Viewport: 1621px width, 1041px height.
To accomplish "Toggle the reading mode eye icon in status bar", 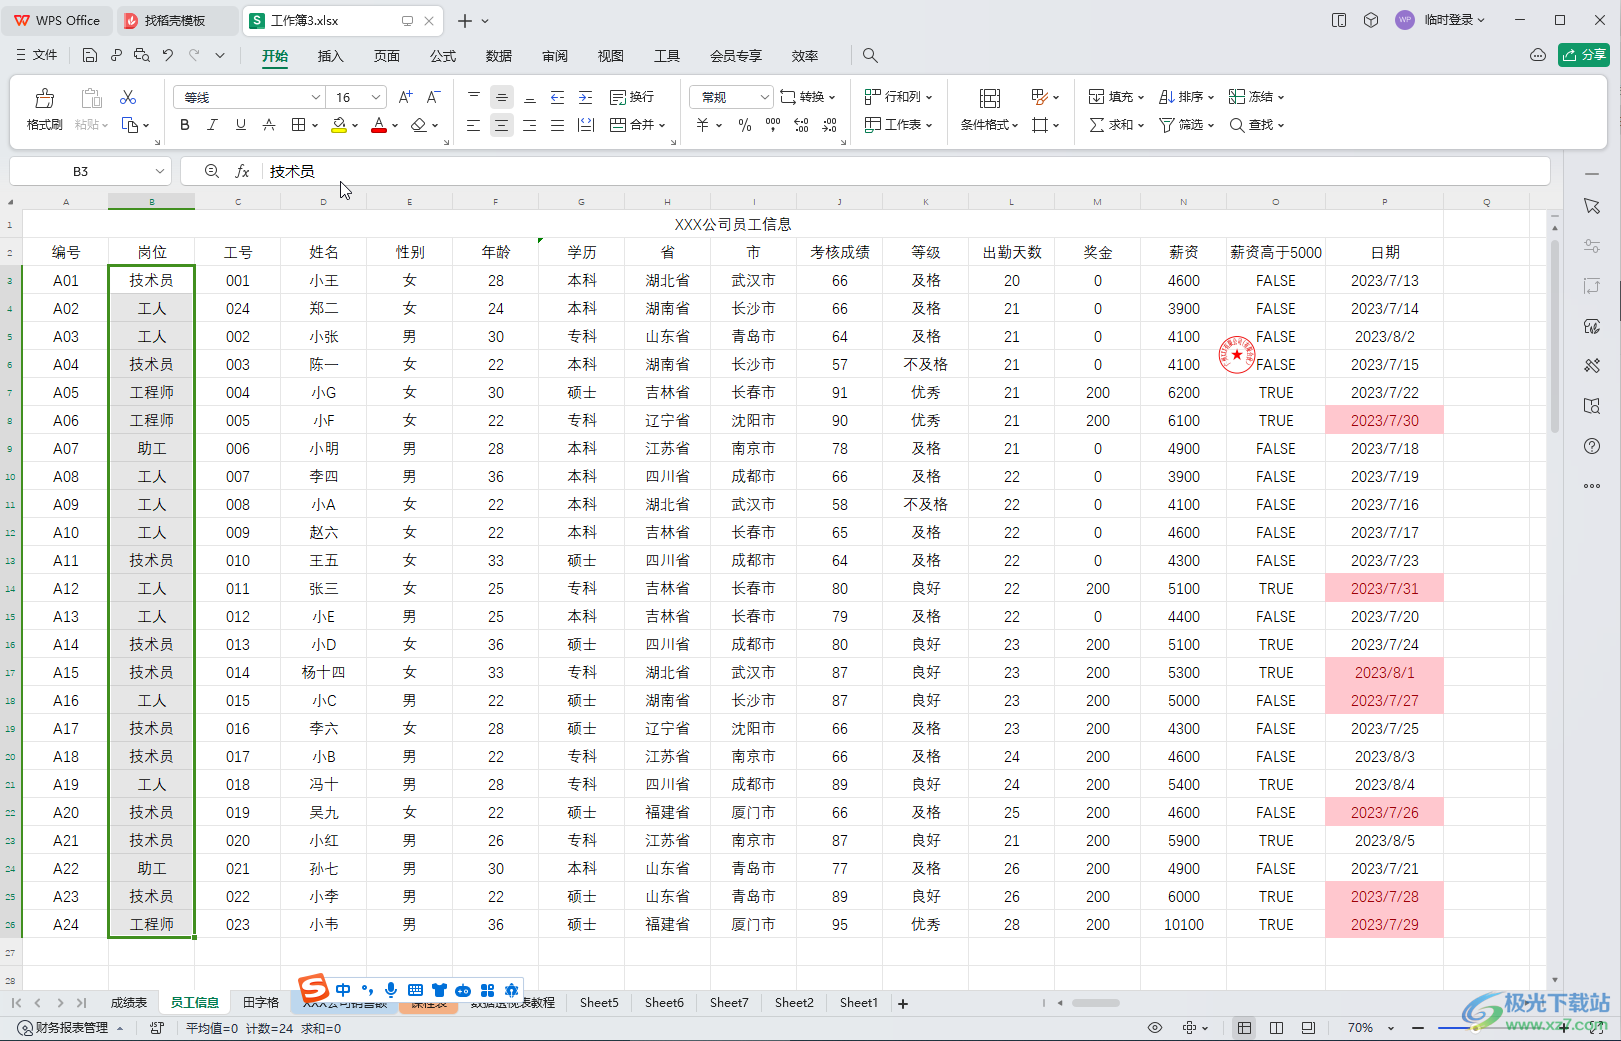I will pyautogui.click(x=1155, y=1028).
